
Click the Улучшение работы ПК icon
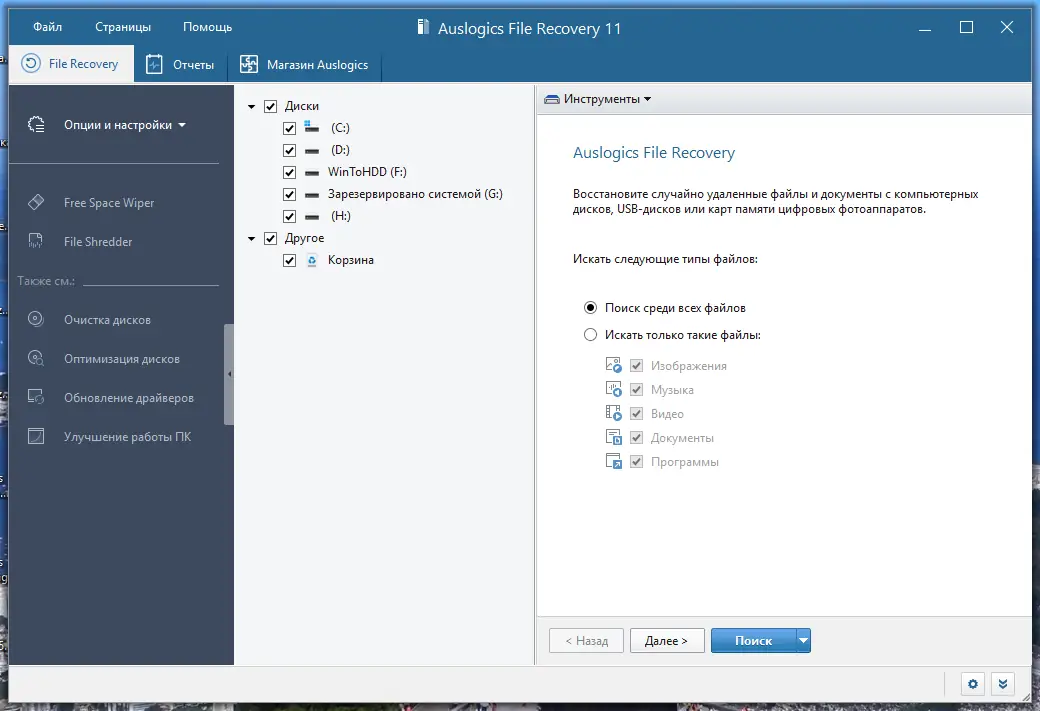click(x=36, y=436)
